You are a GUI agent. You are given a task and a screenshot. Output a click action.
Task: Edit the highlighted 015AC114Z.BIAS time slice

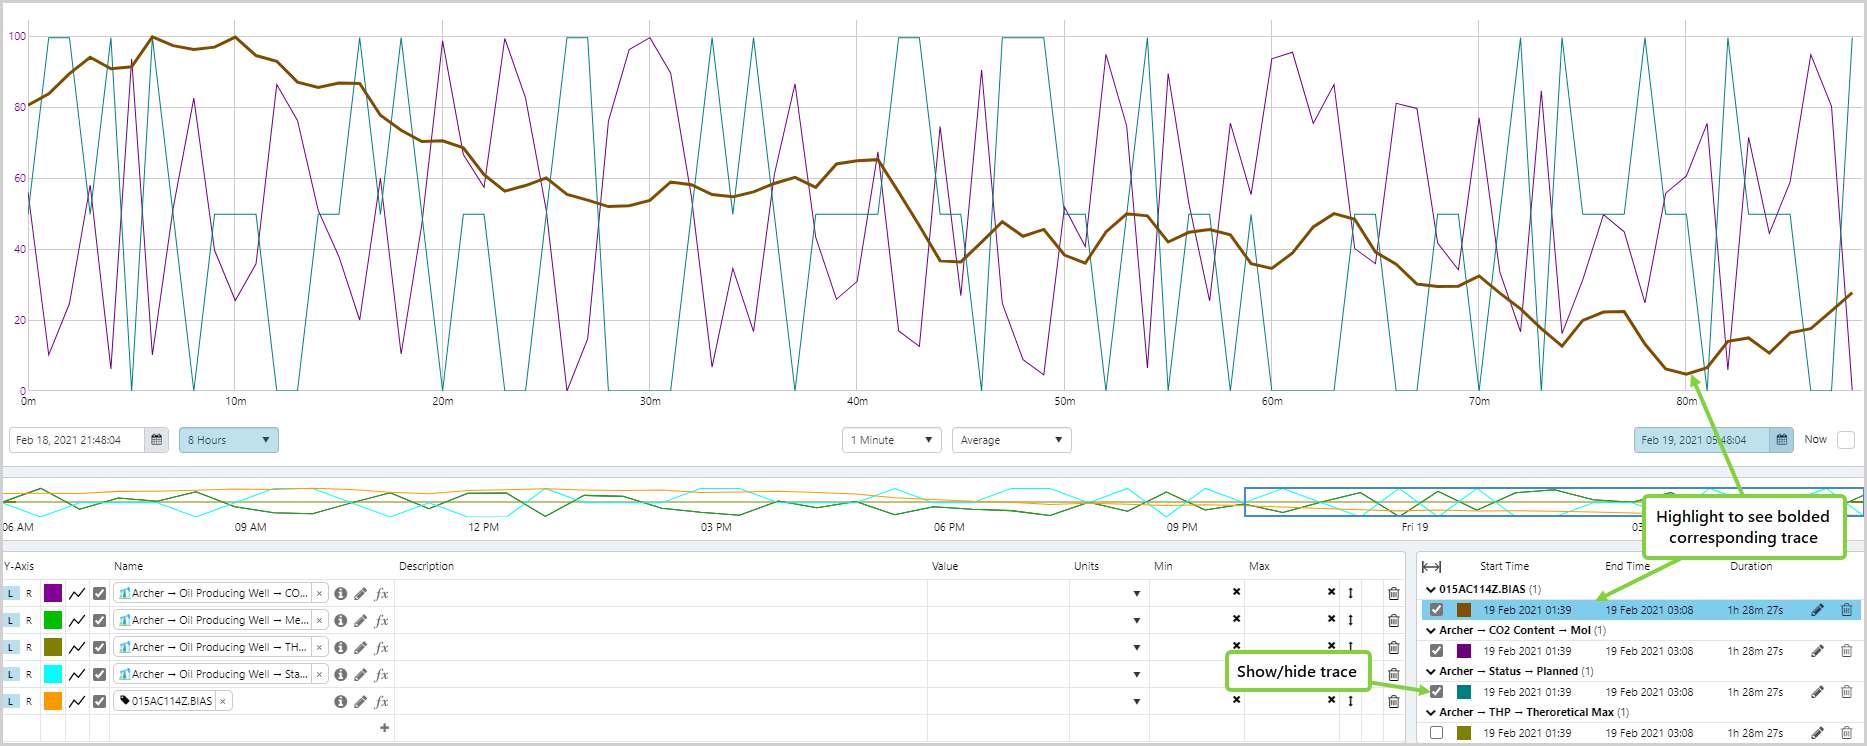(1817, 610)
